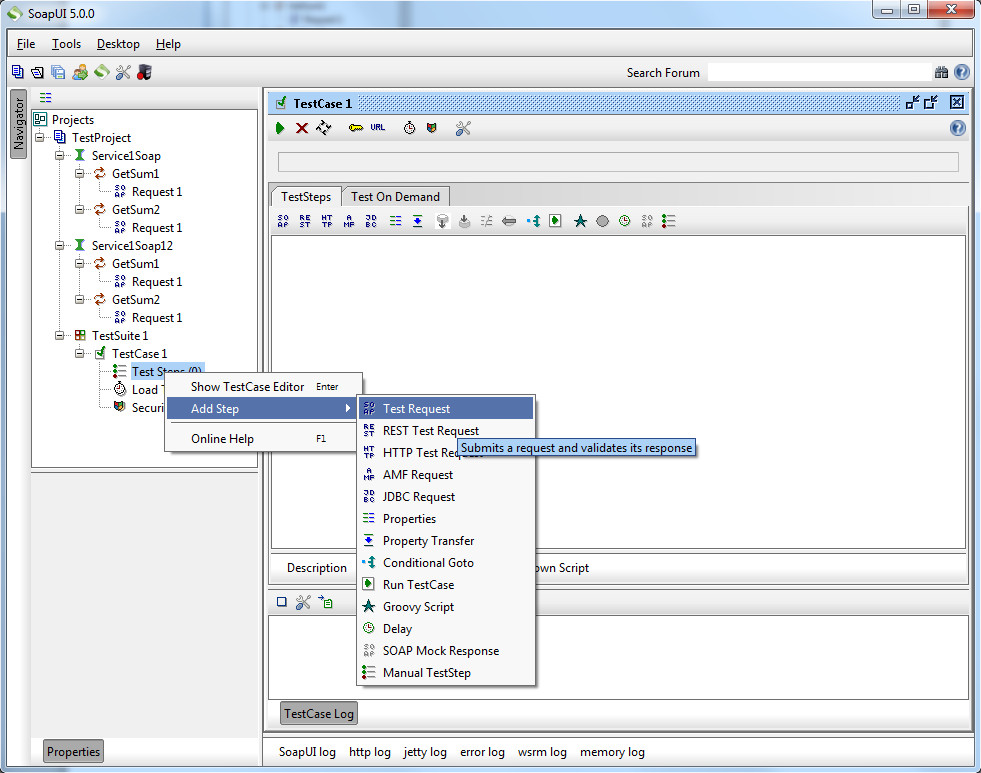
Task: Toggle the Proxy icon in main toolbar
Action: pos(145,73)
